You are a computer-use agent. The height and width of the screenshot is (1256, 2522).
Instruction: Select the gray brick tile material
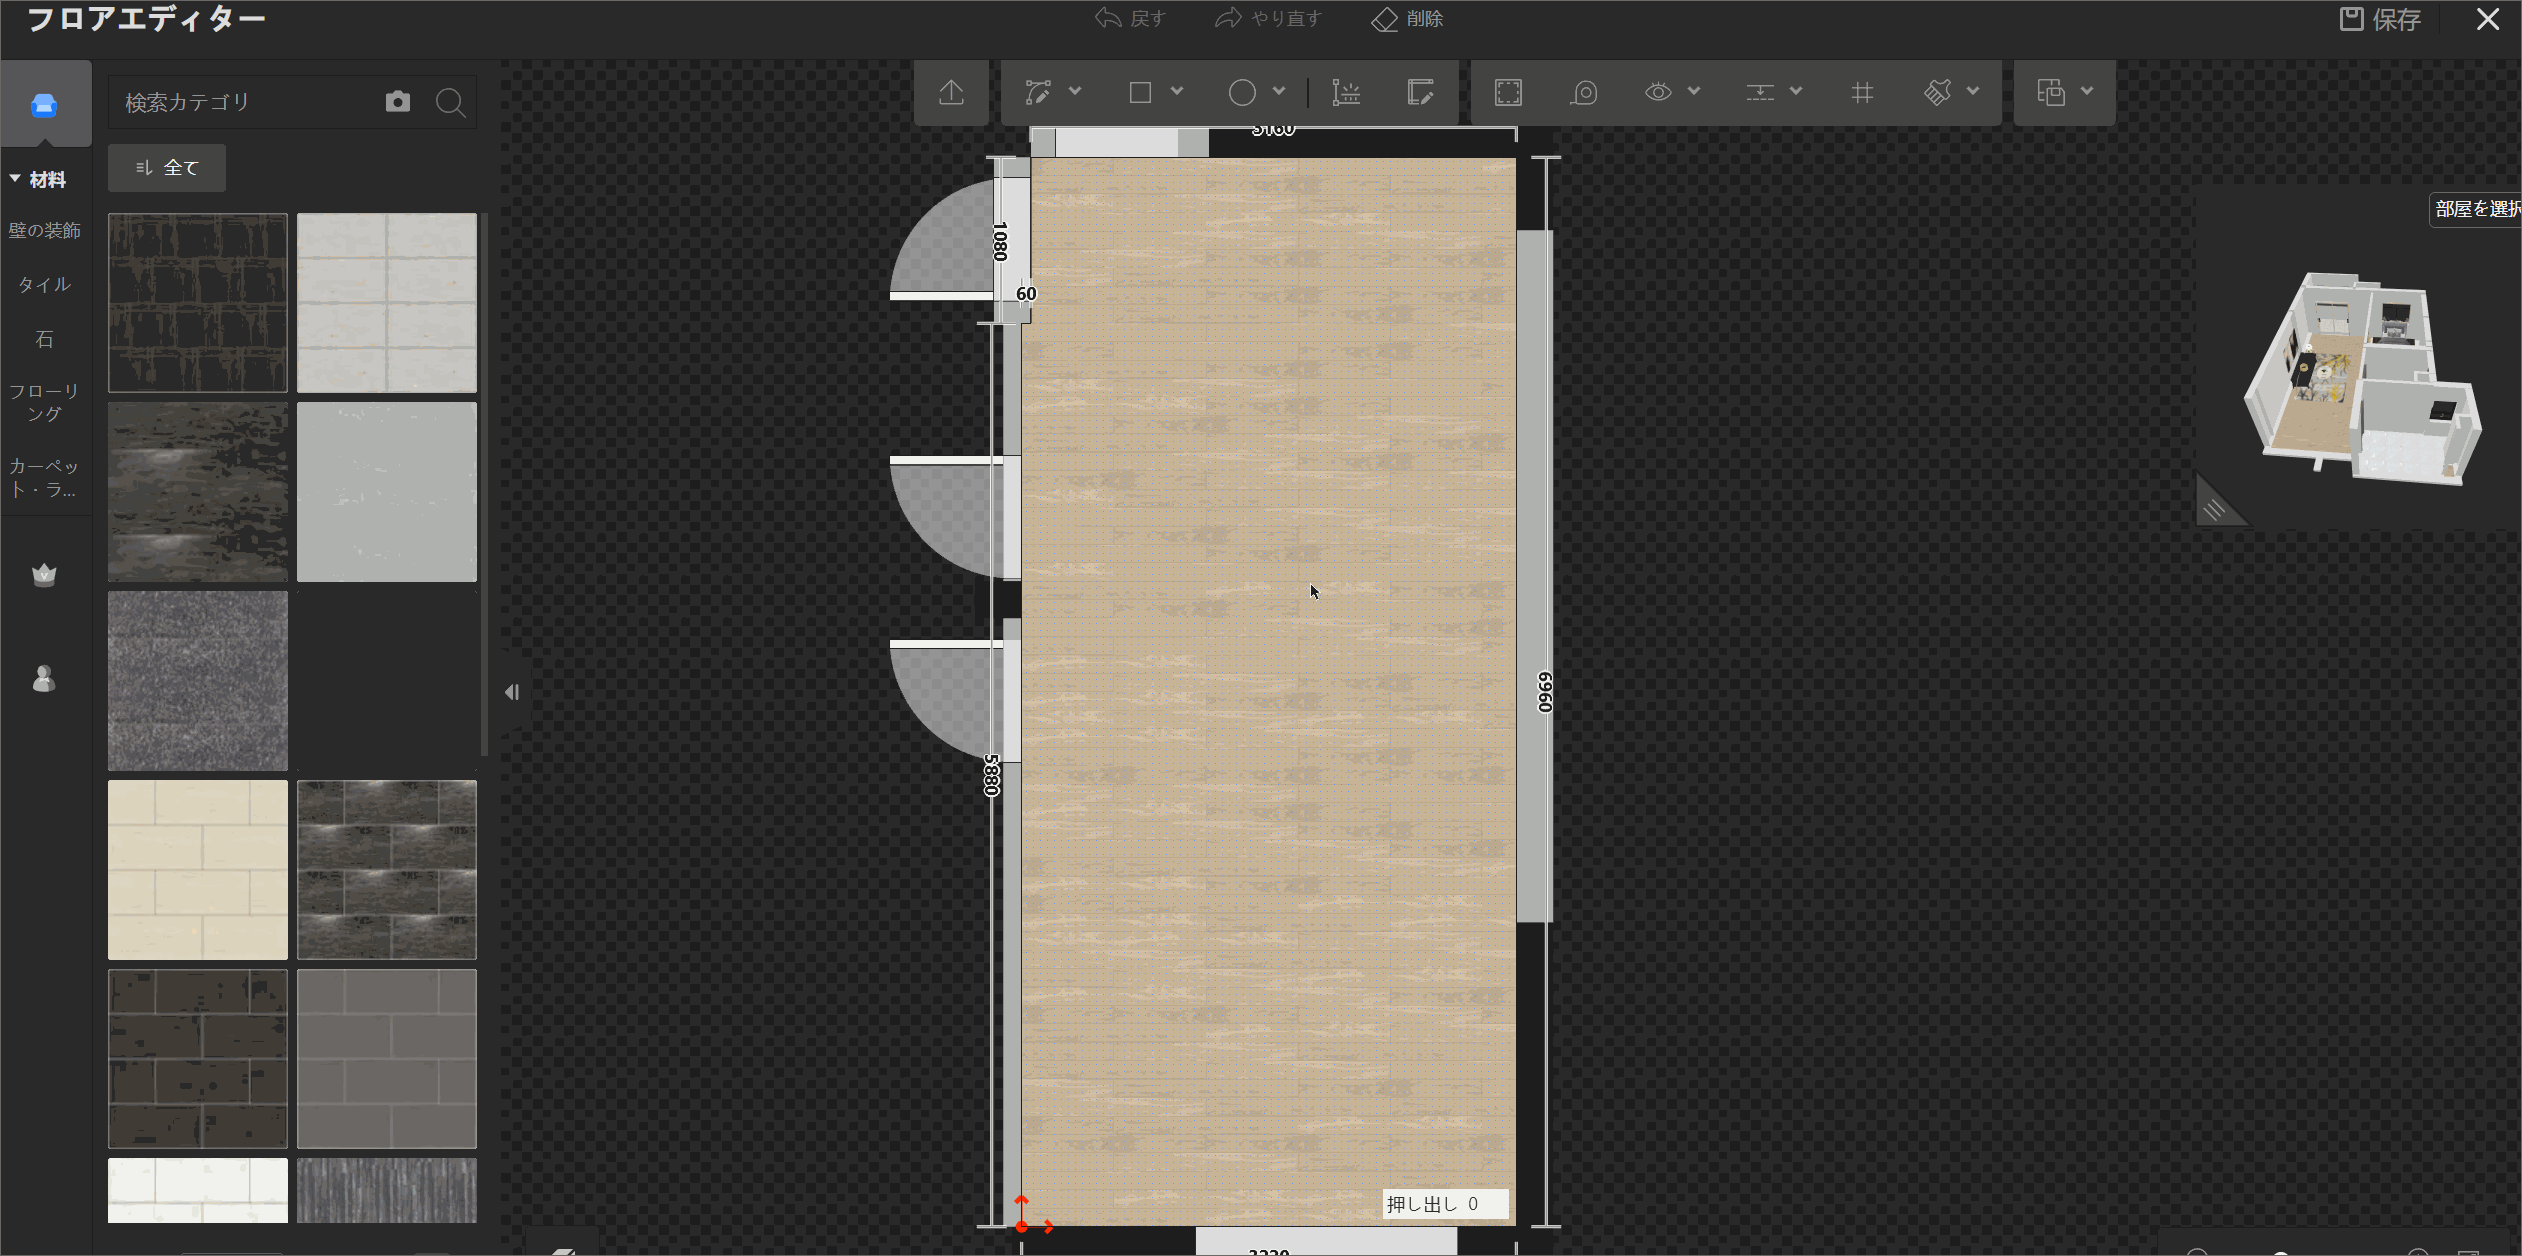tap(387, 1059)
